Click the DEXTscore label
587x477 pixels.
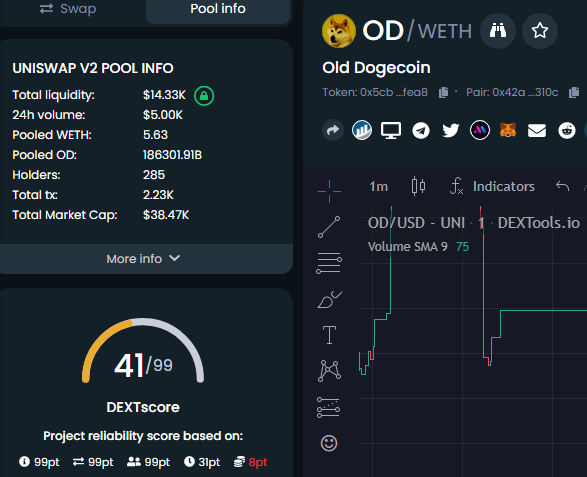point(143,407)
